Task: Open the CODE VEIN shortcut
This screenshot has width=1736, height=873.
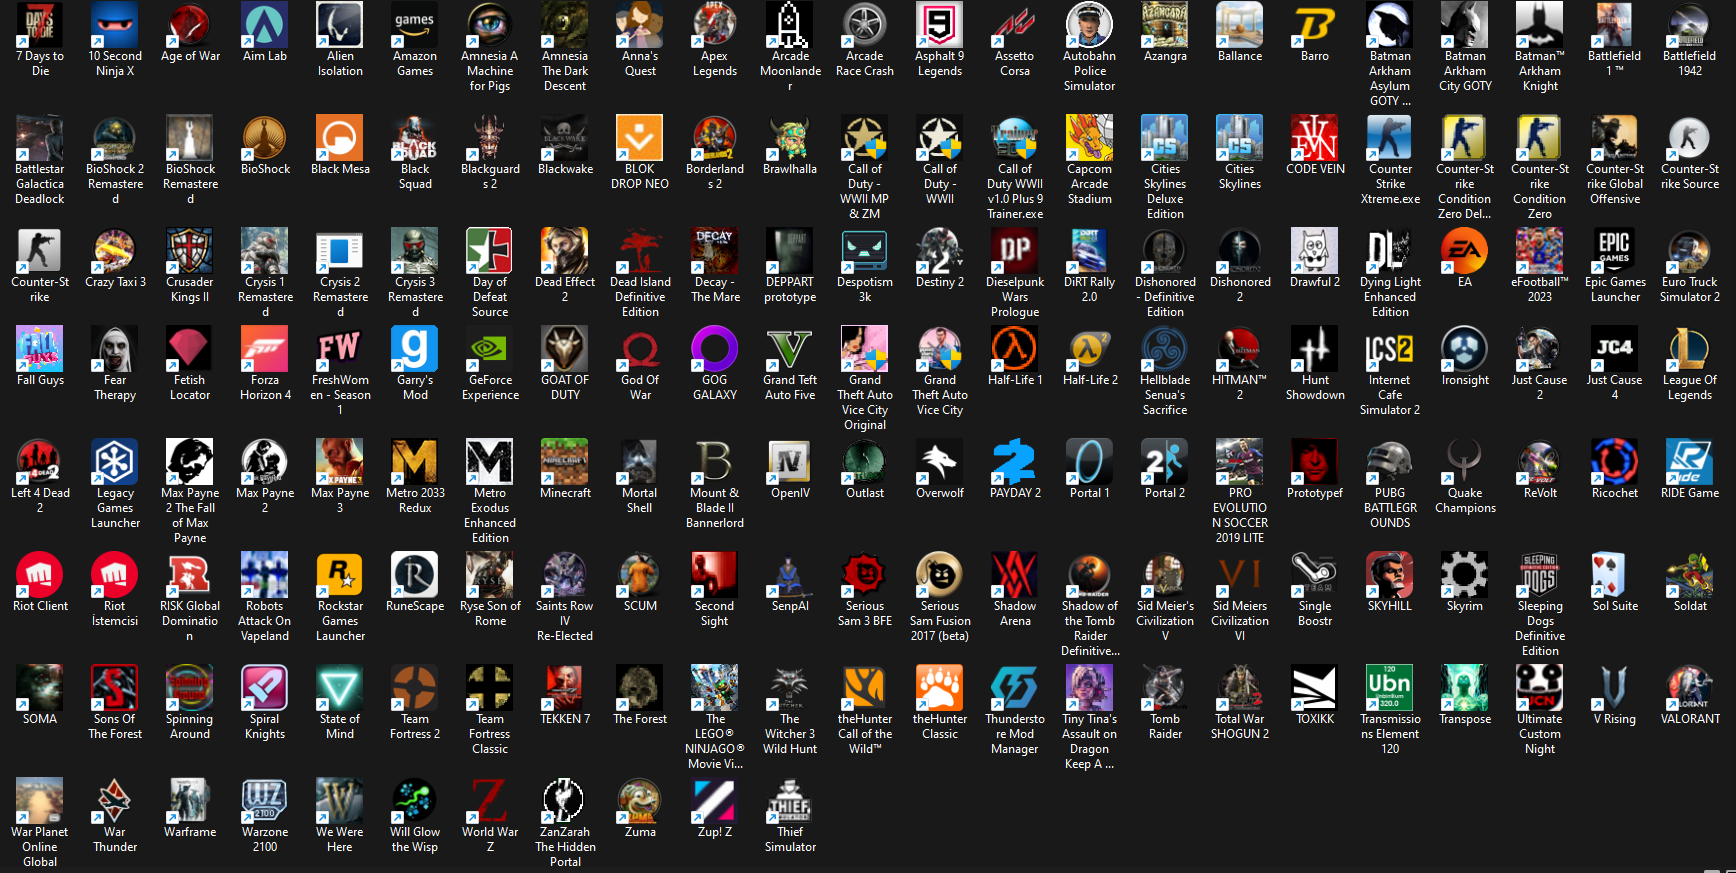Action: click(1315, 138)
